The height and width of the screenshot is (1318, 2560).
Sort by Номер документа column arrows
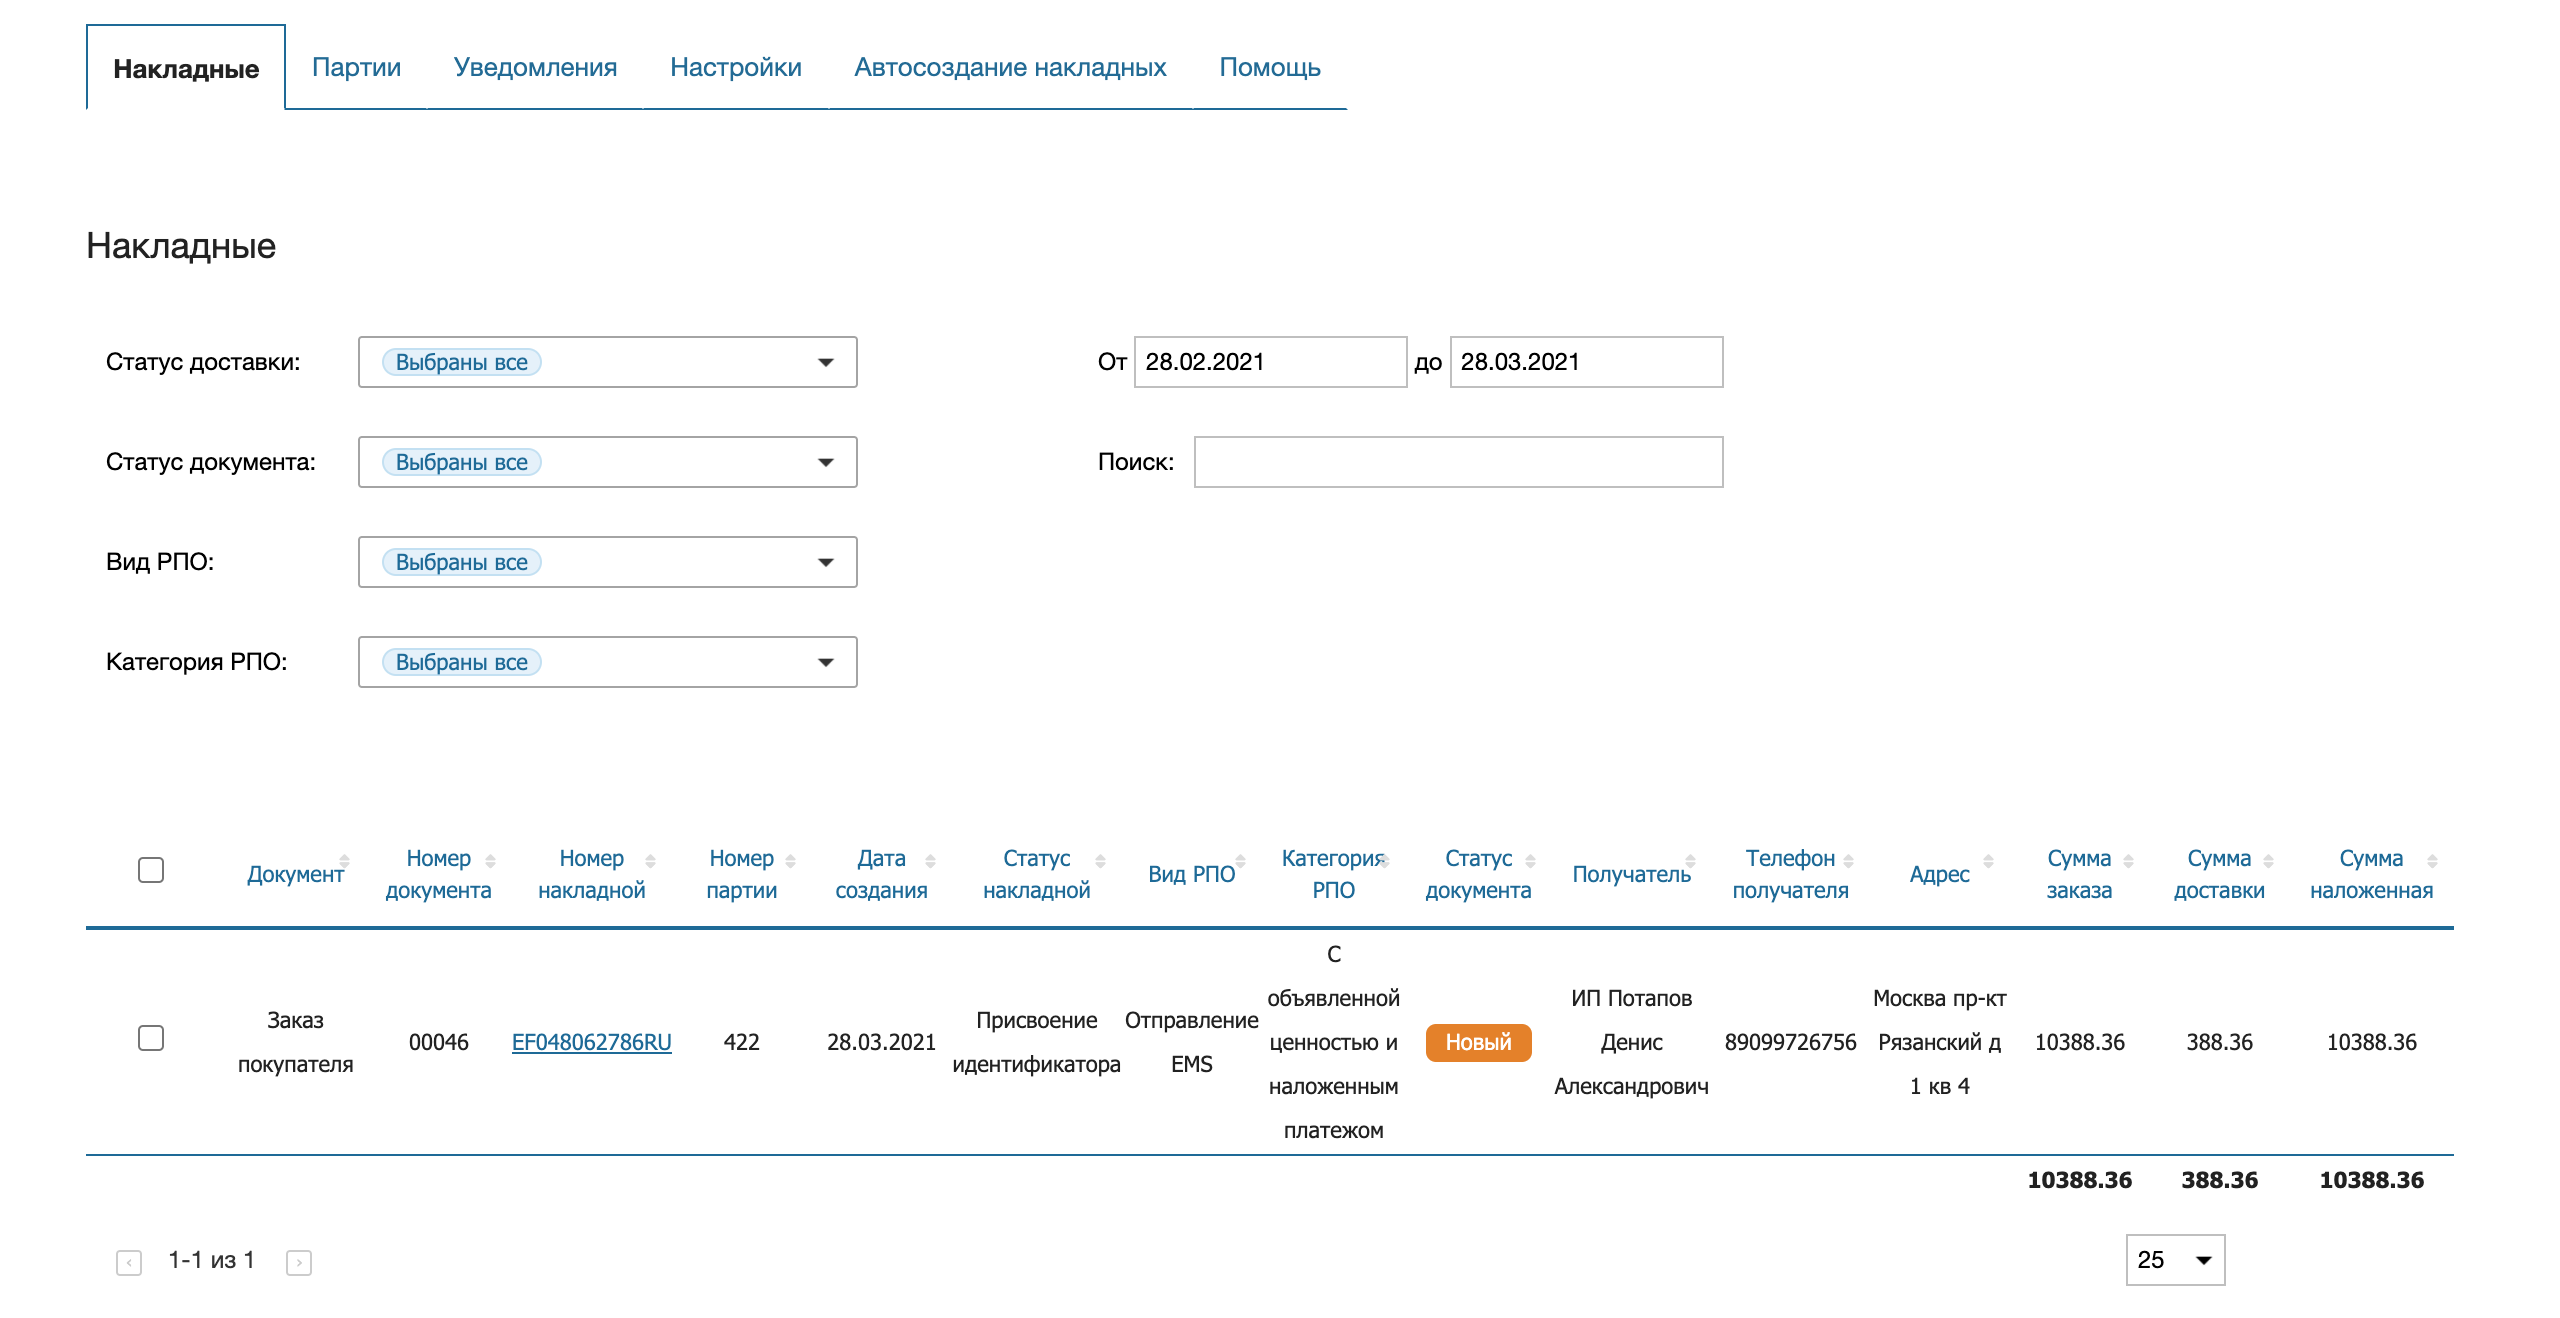490,861
